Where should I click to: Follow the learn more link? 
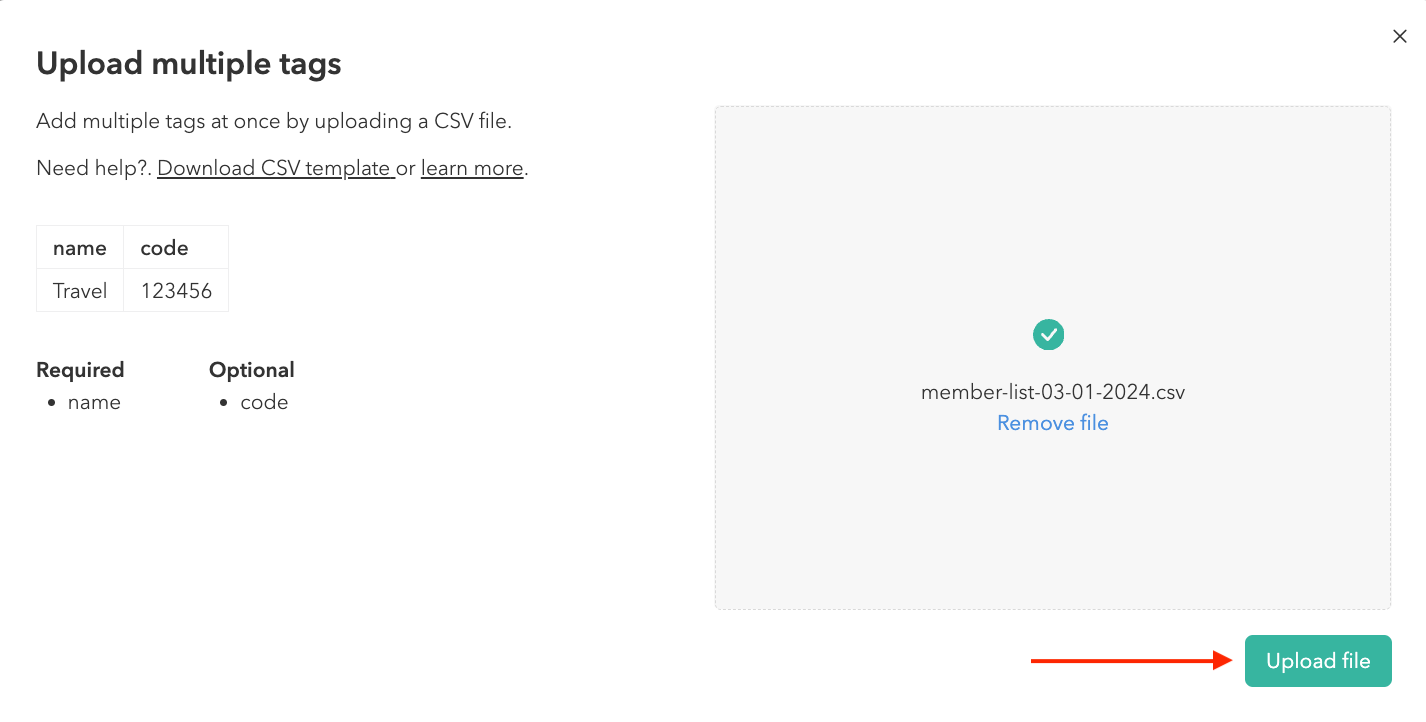coord(472,168)
